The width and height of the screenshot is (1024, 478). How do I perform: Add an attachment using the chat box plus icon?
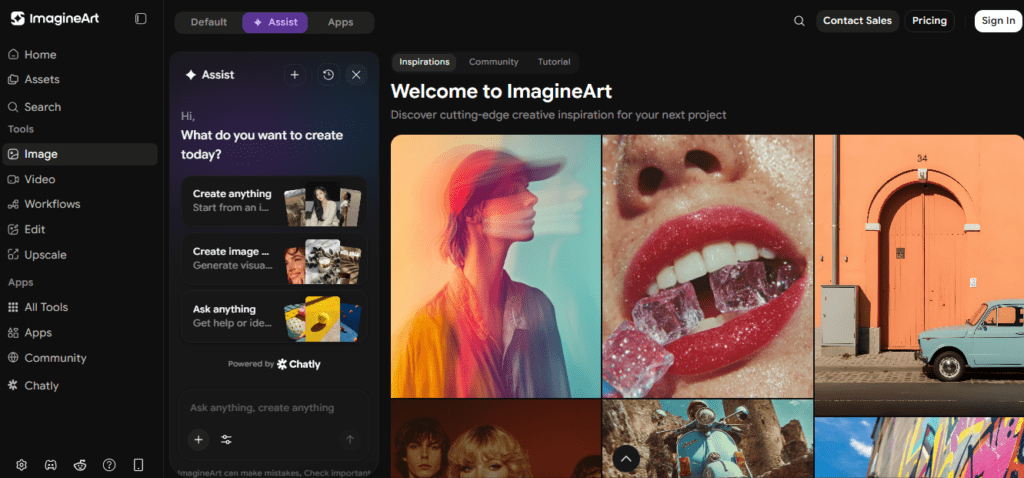pyautogui.click(x=199, y=439)
